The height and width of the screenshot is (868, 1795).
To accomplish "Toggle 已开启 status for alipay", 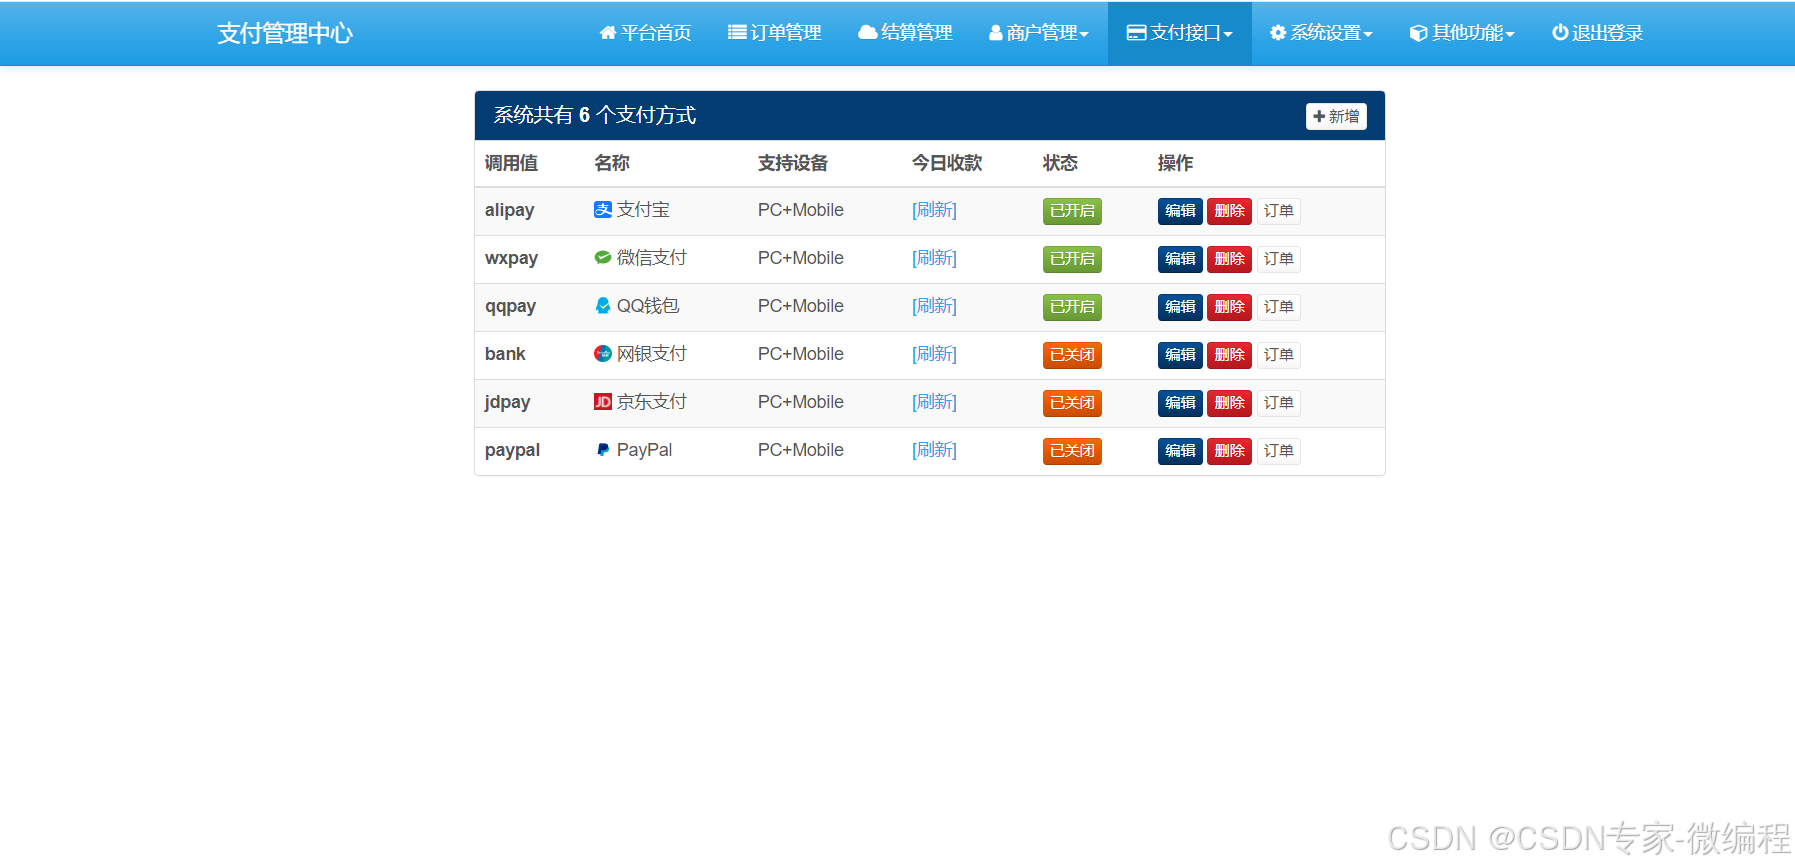I will [1072, 211].
